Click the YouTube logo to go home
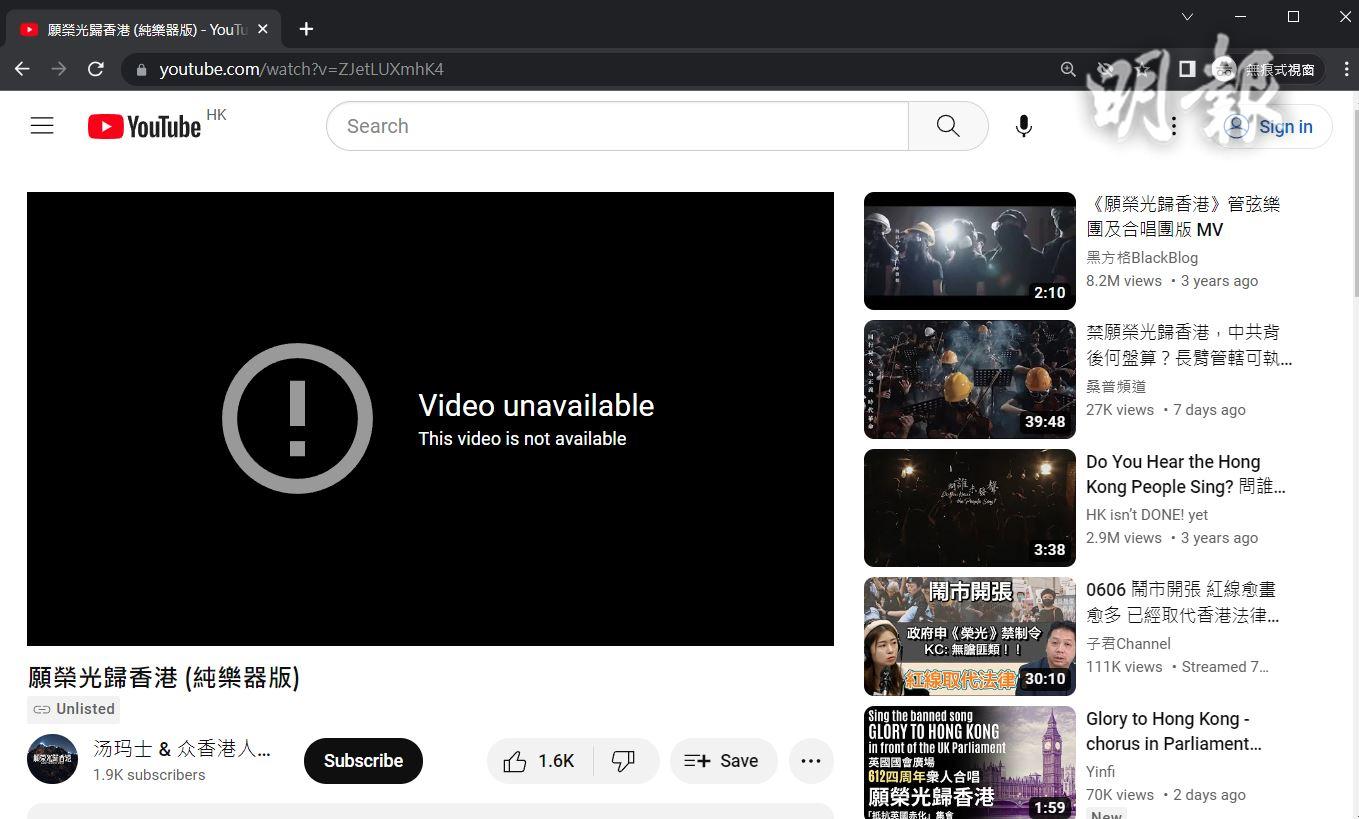Screen dimensions: 1359x819 pyautogui.click(x=145, y=126)
